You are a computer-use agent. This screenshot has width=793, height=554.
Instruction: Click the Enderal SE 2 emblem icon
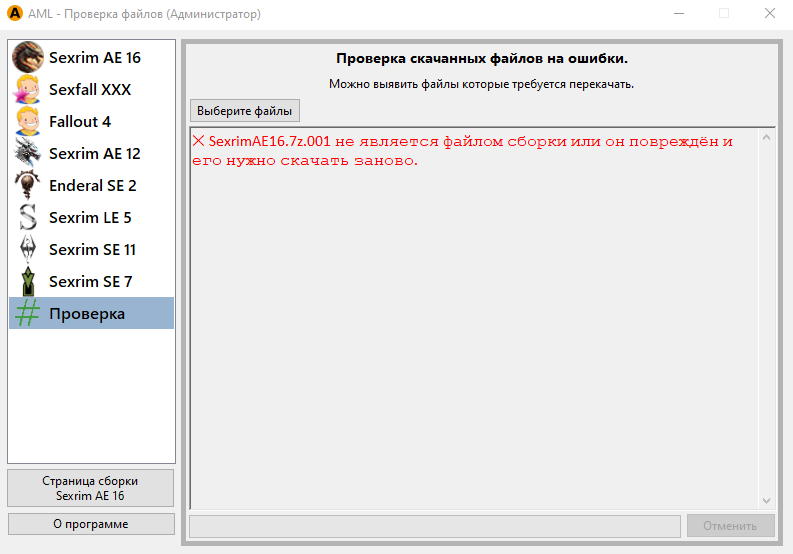coord(28,186)
